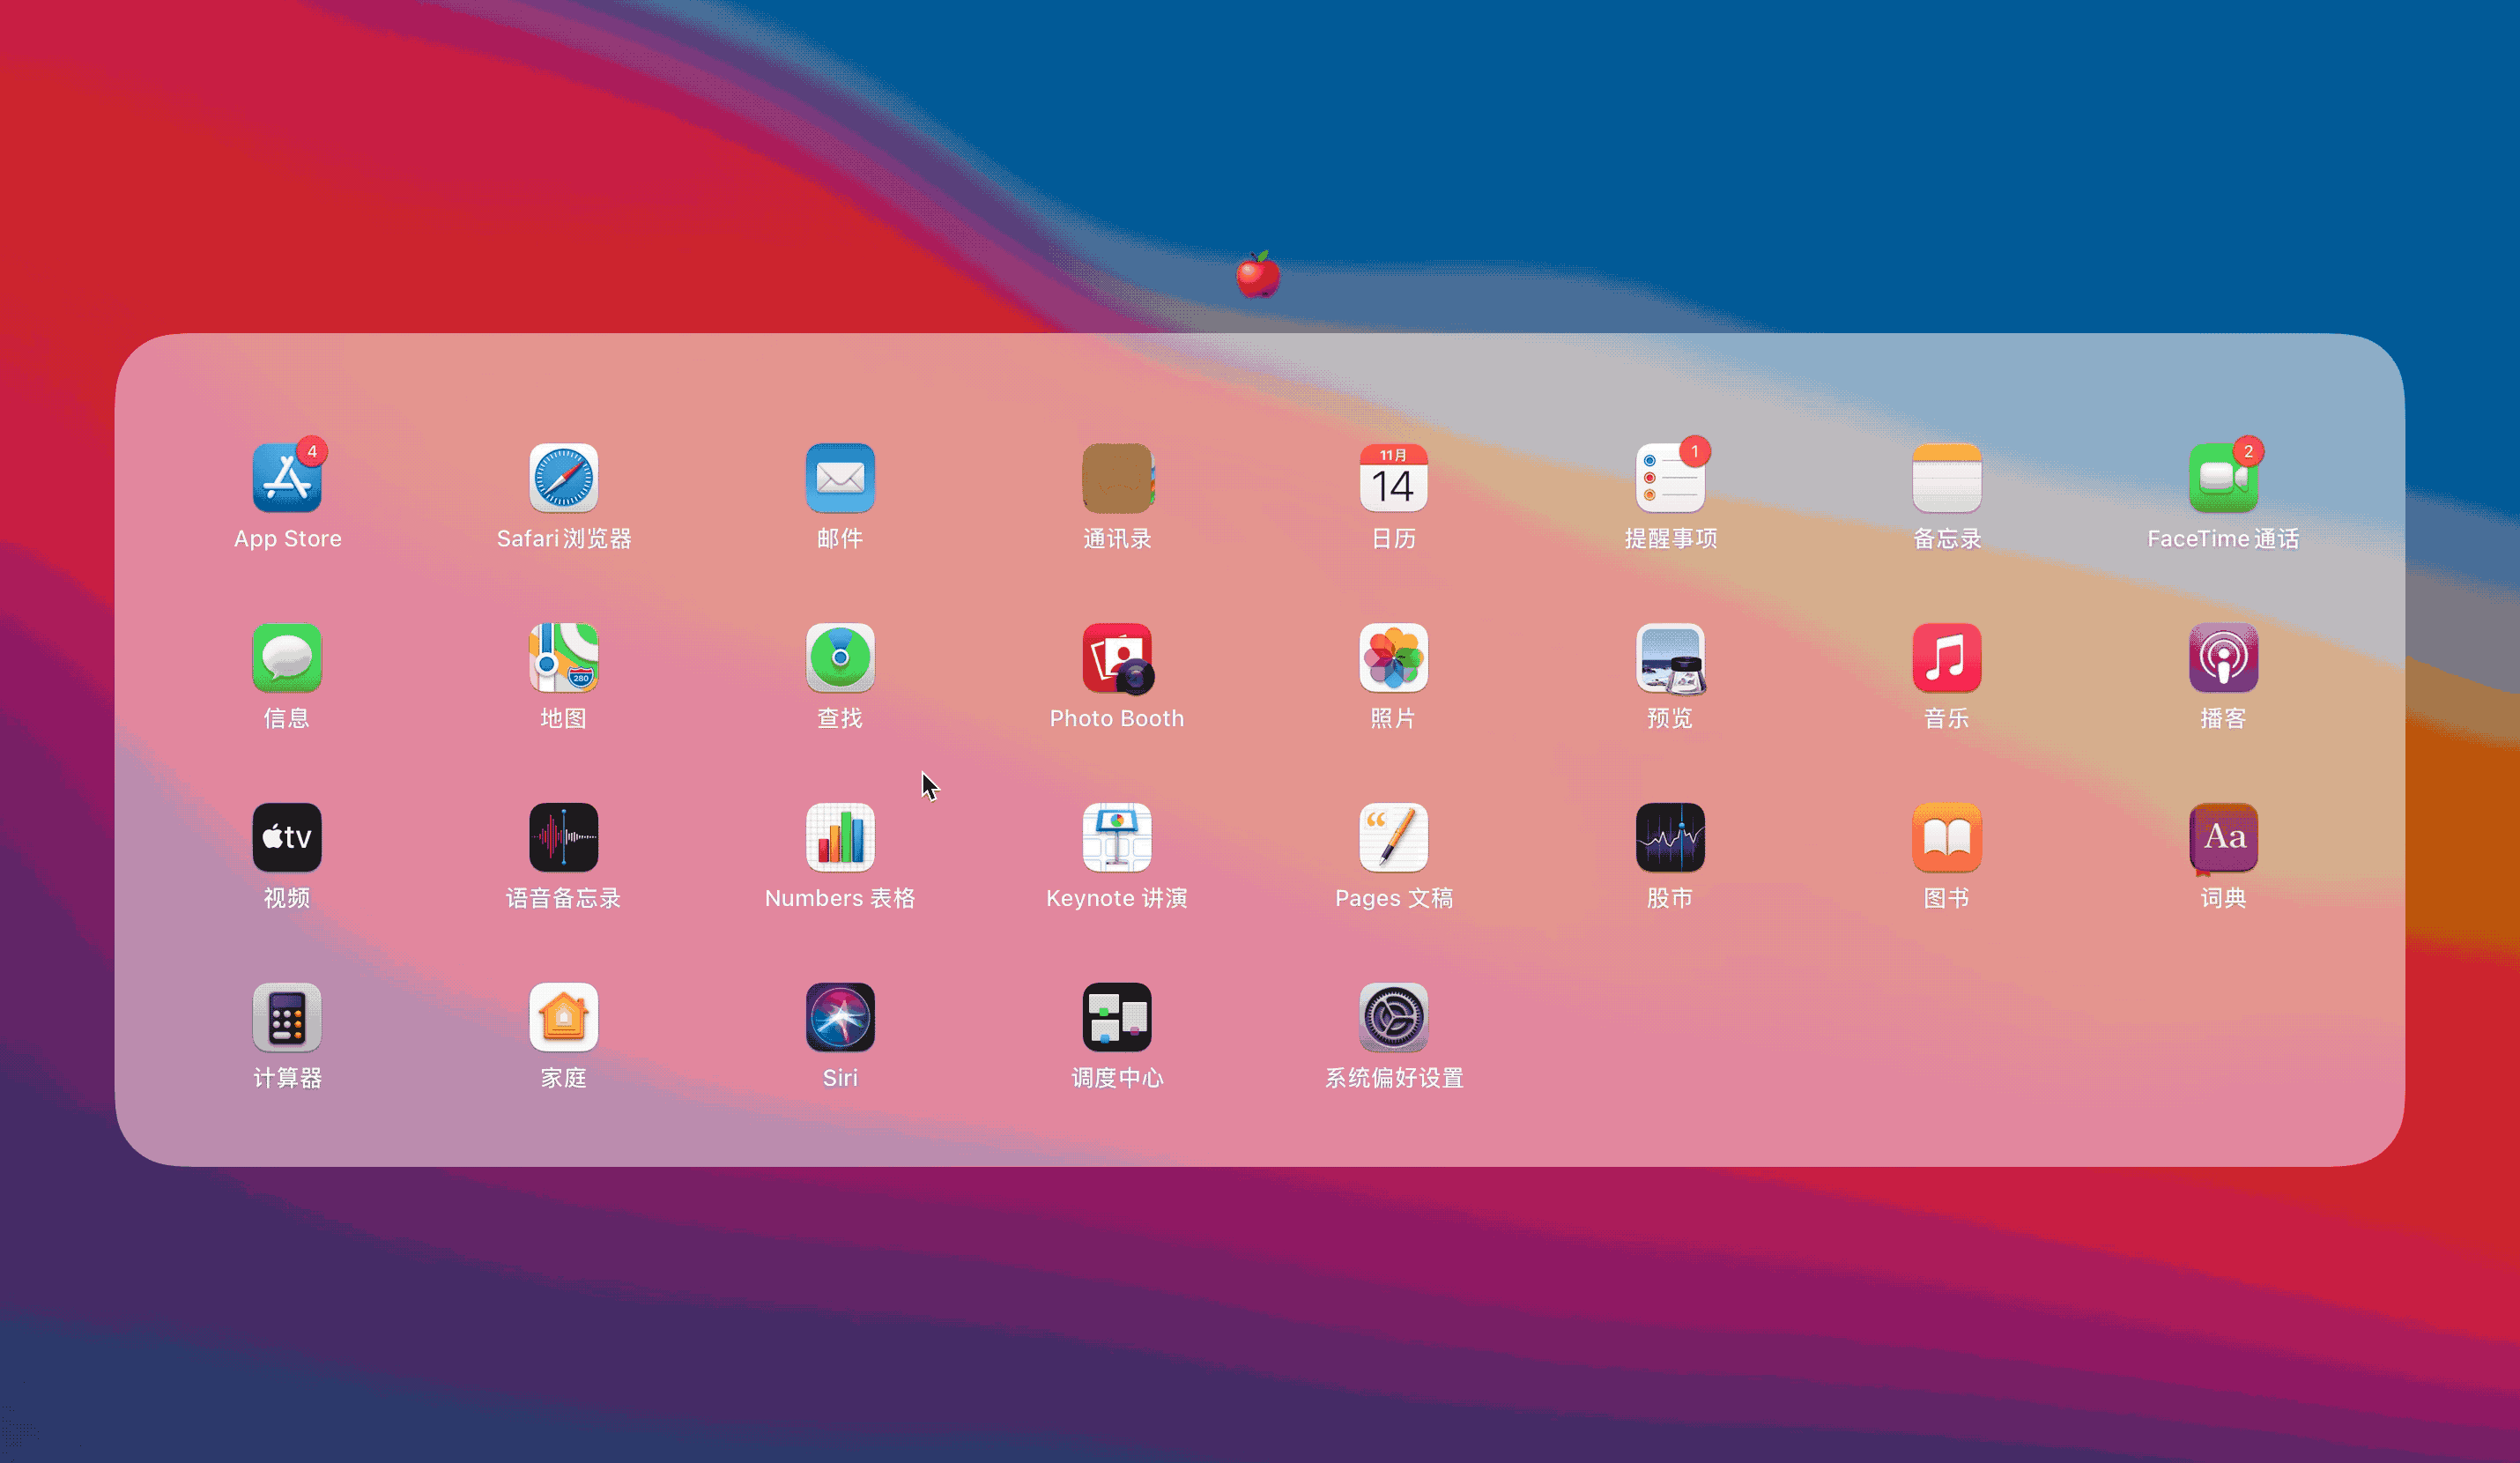Open the 预览 (Preview) app
This screenshot has height=1463, width=2520.
1670,658
